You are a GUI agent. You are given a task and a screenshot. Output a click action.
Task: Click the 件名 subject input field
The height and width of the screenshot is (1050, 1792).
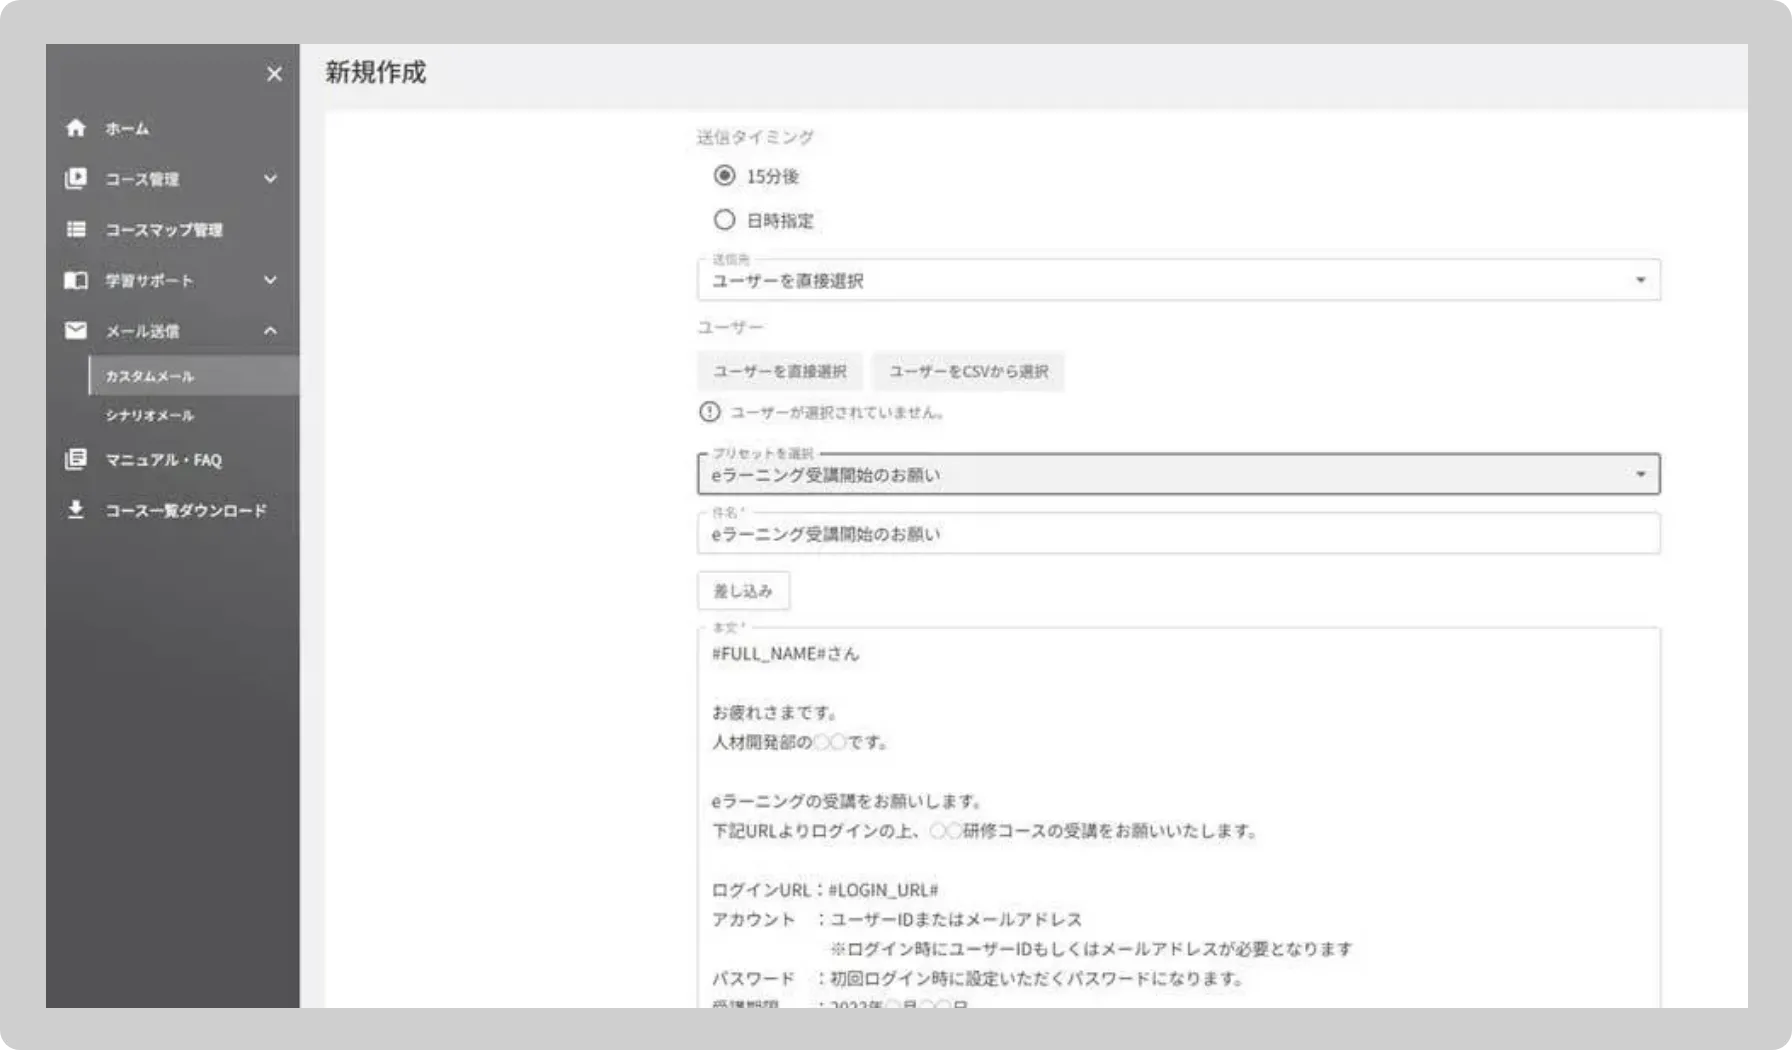pyautogui.click(x=1178, y=534)
